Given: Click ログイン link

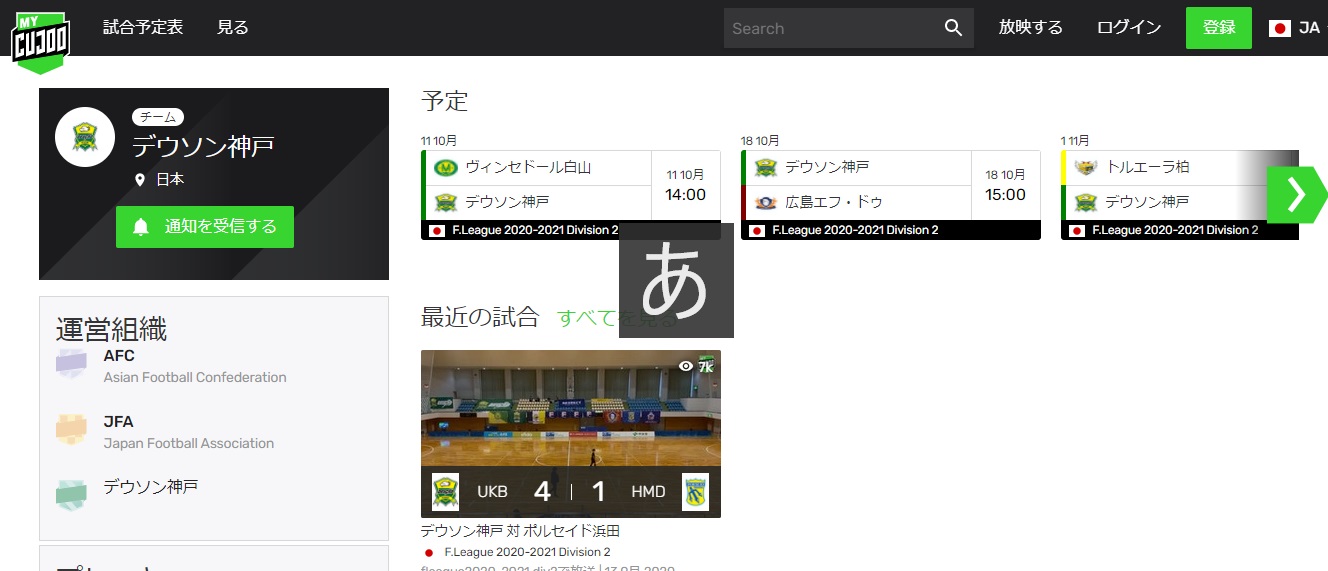Looking at the screenshot, I should click(x=1129, y=28).
